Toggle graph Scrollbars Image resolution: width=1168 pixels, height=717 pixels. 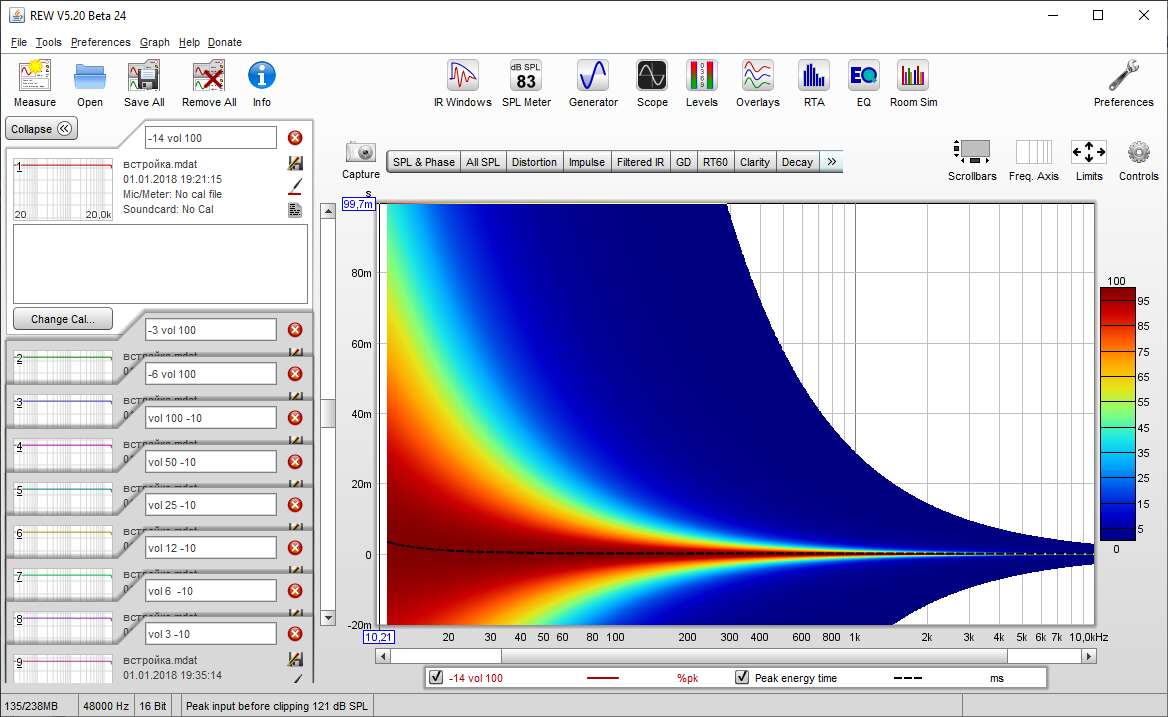point(971,159)
